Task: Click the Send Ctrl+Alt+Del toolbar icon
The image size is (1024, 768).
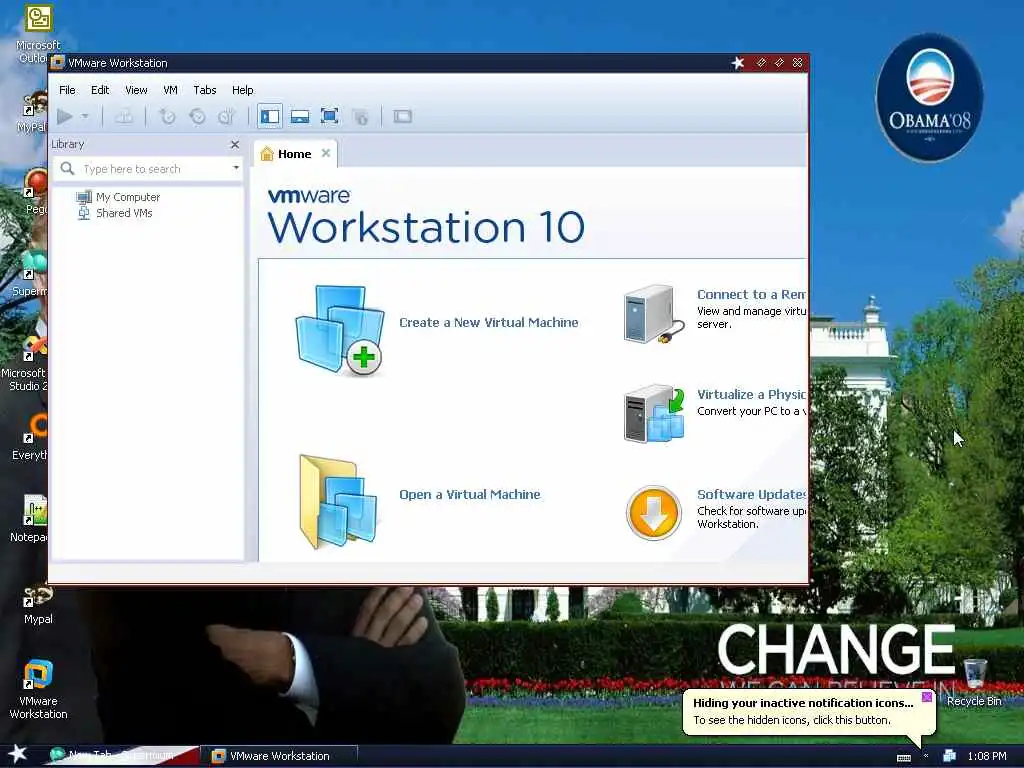Action: click(124, 117)
